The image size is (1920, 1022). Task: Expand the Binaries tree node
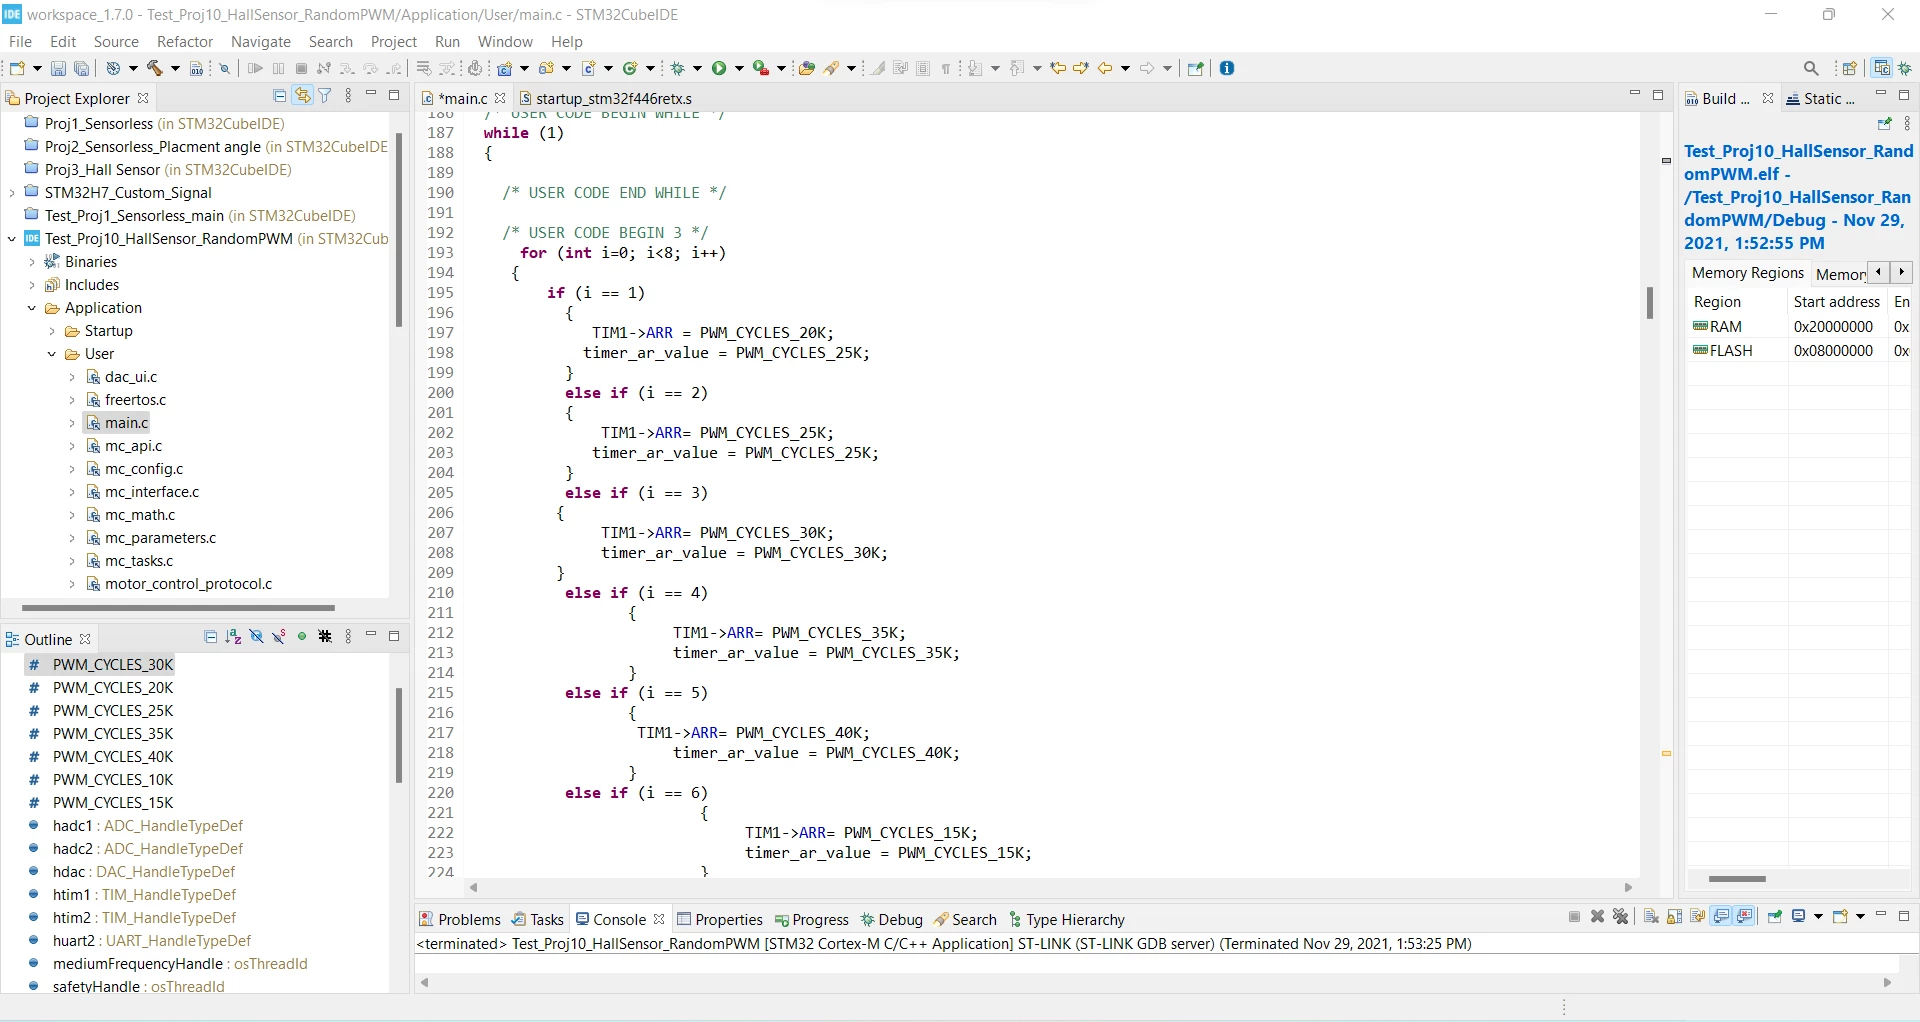coord(32,262)
